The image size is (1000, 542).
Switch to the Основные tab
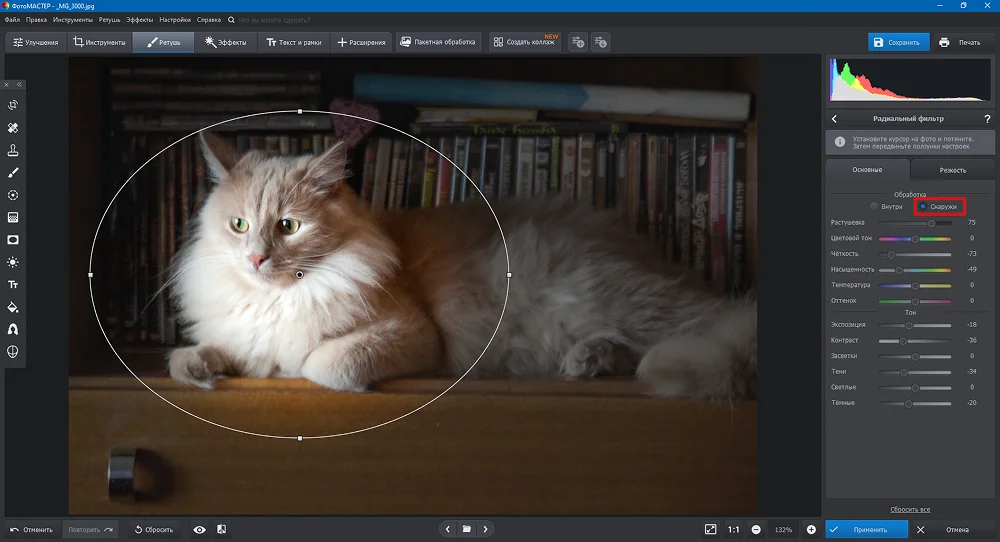(867, 170)
